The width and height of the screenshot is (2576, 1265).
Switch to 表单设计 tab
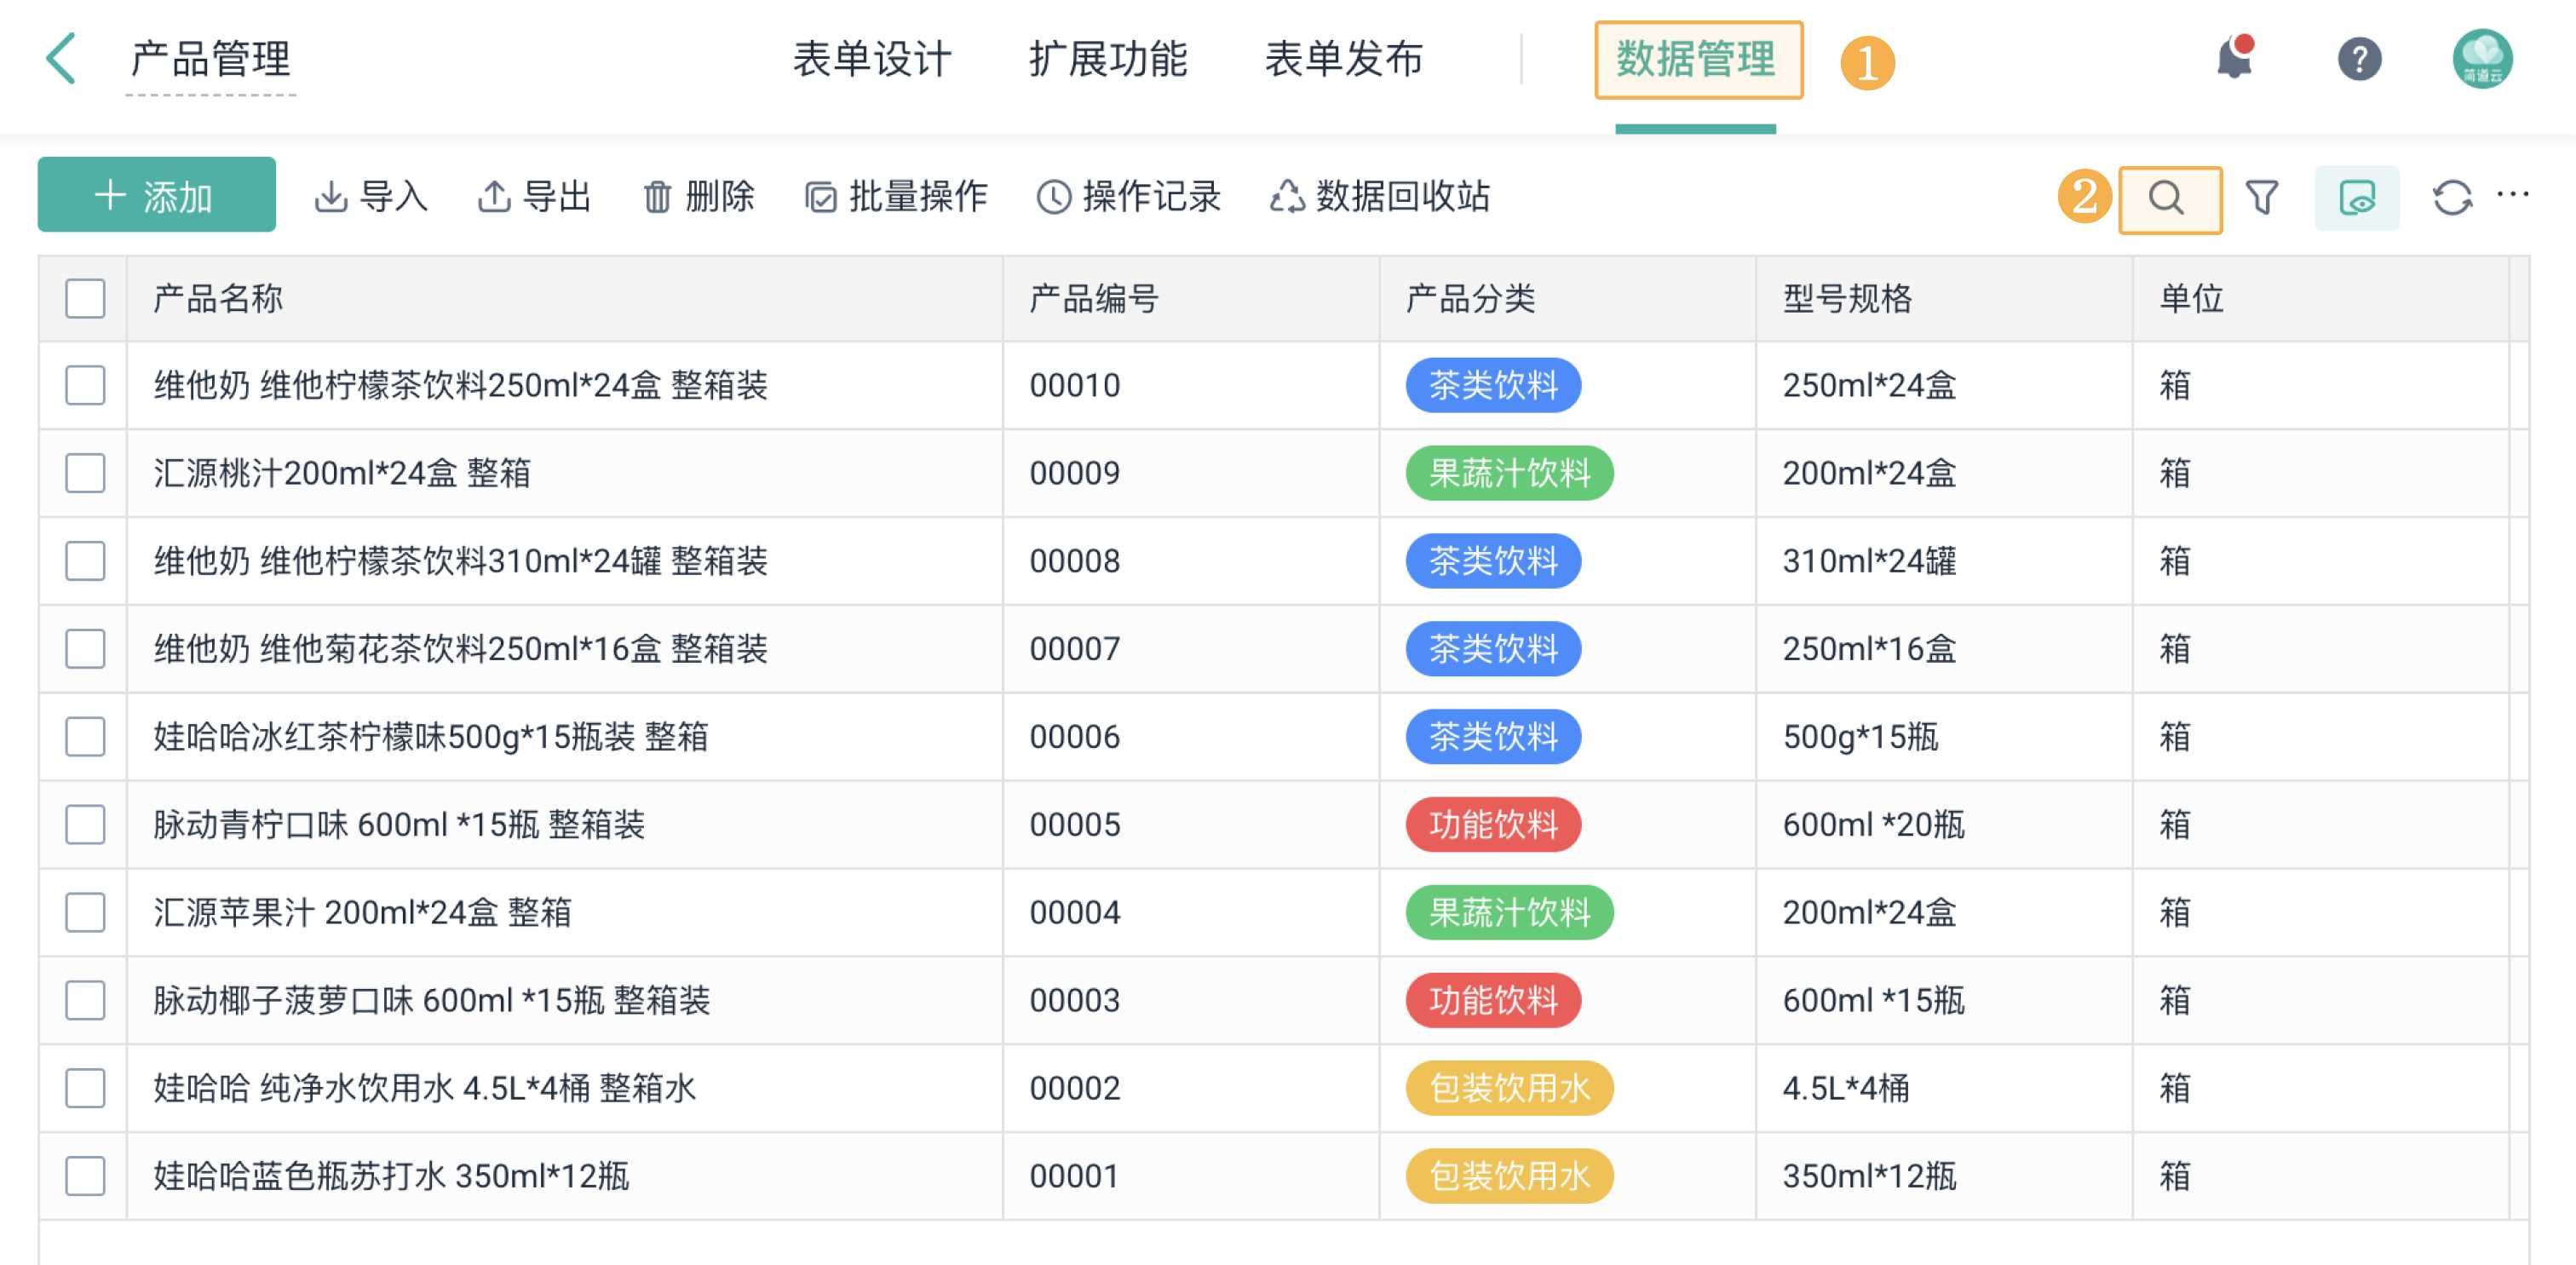pyautogui.click(x=871, y=59)
